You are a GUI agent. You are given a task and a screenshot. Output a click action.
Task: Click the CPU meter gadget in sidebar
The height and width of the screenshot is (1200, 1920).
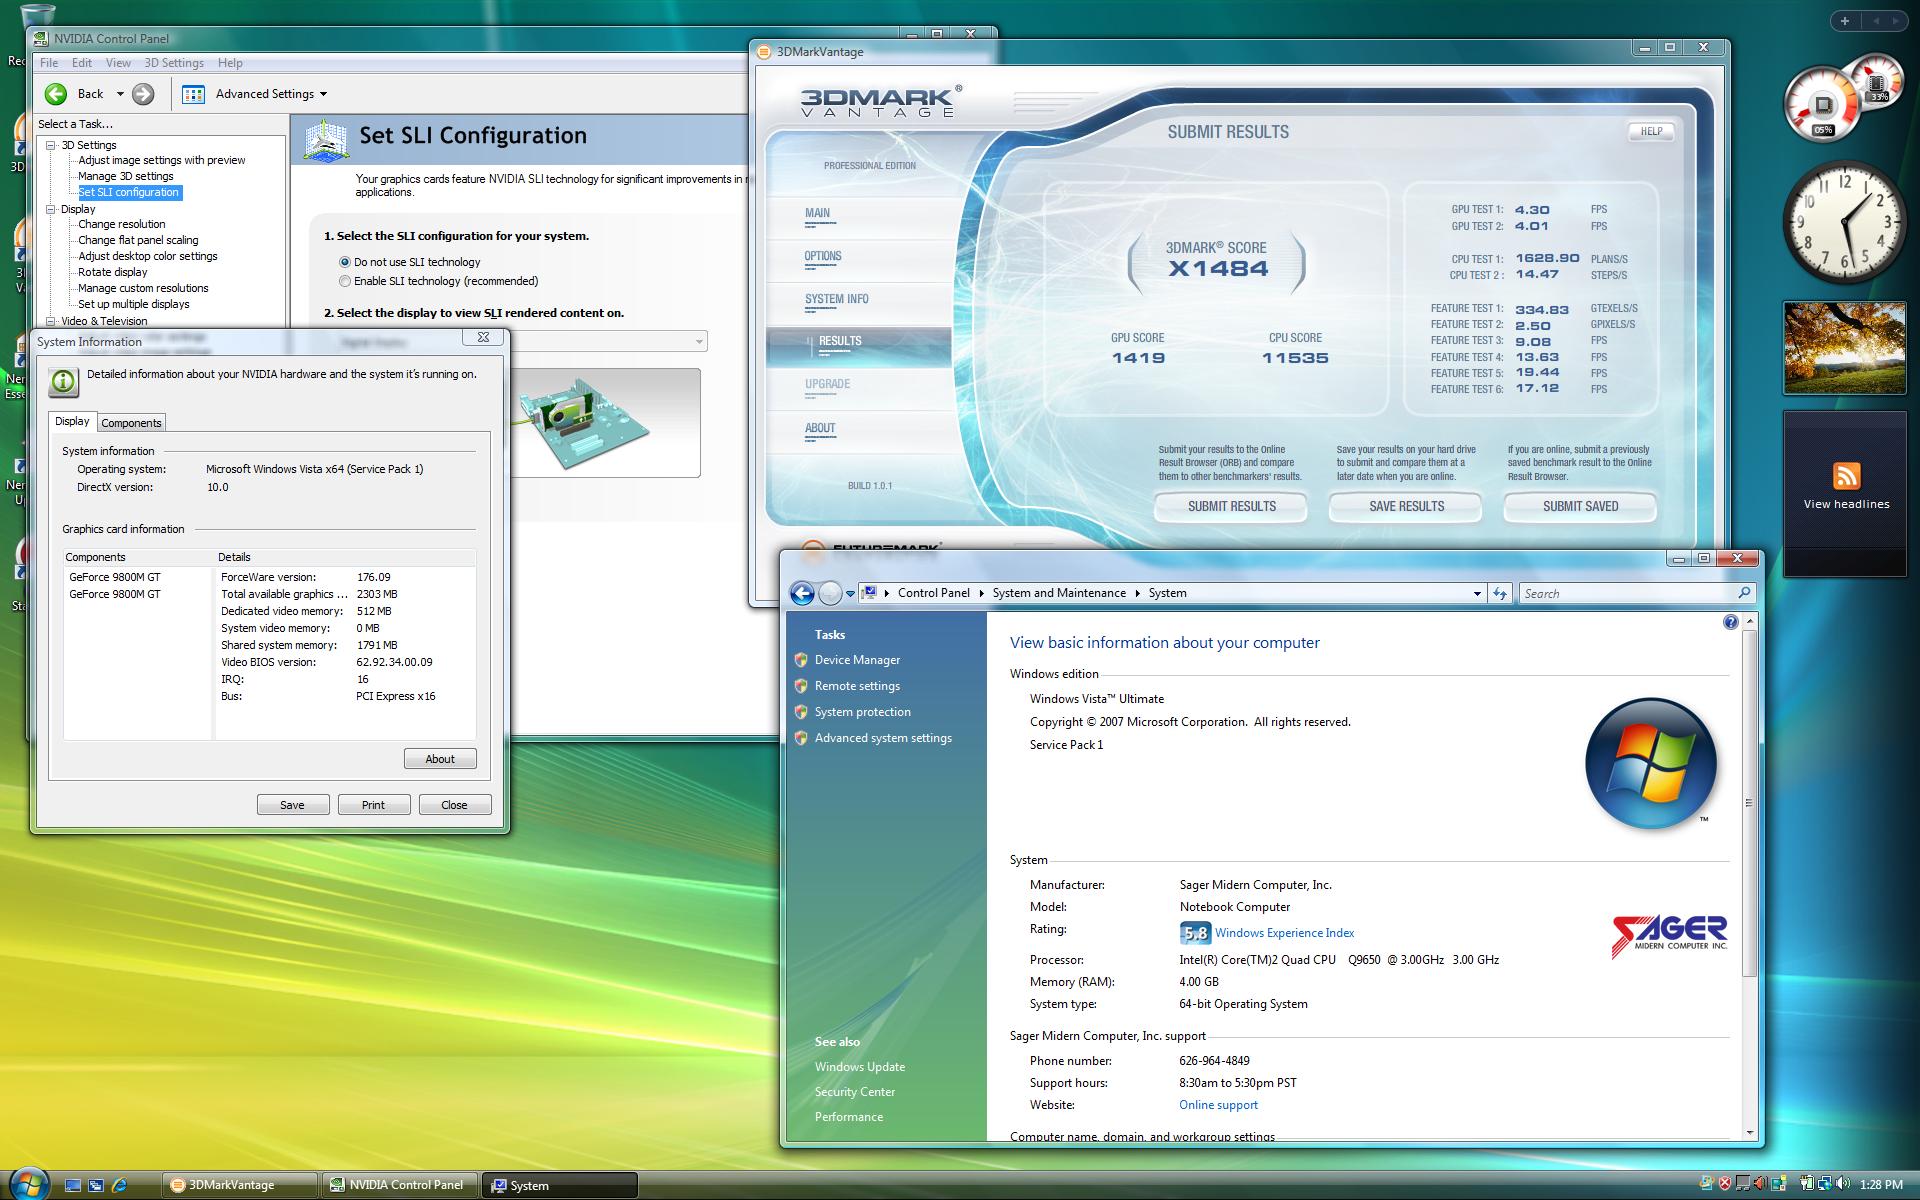(x=1823, y=105)
